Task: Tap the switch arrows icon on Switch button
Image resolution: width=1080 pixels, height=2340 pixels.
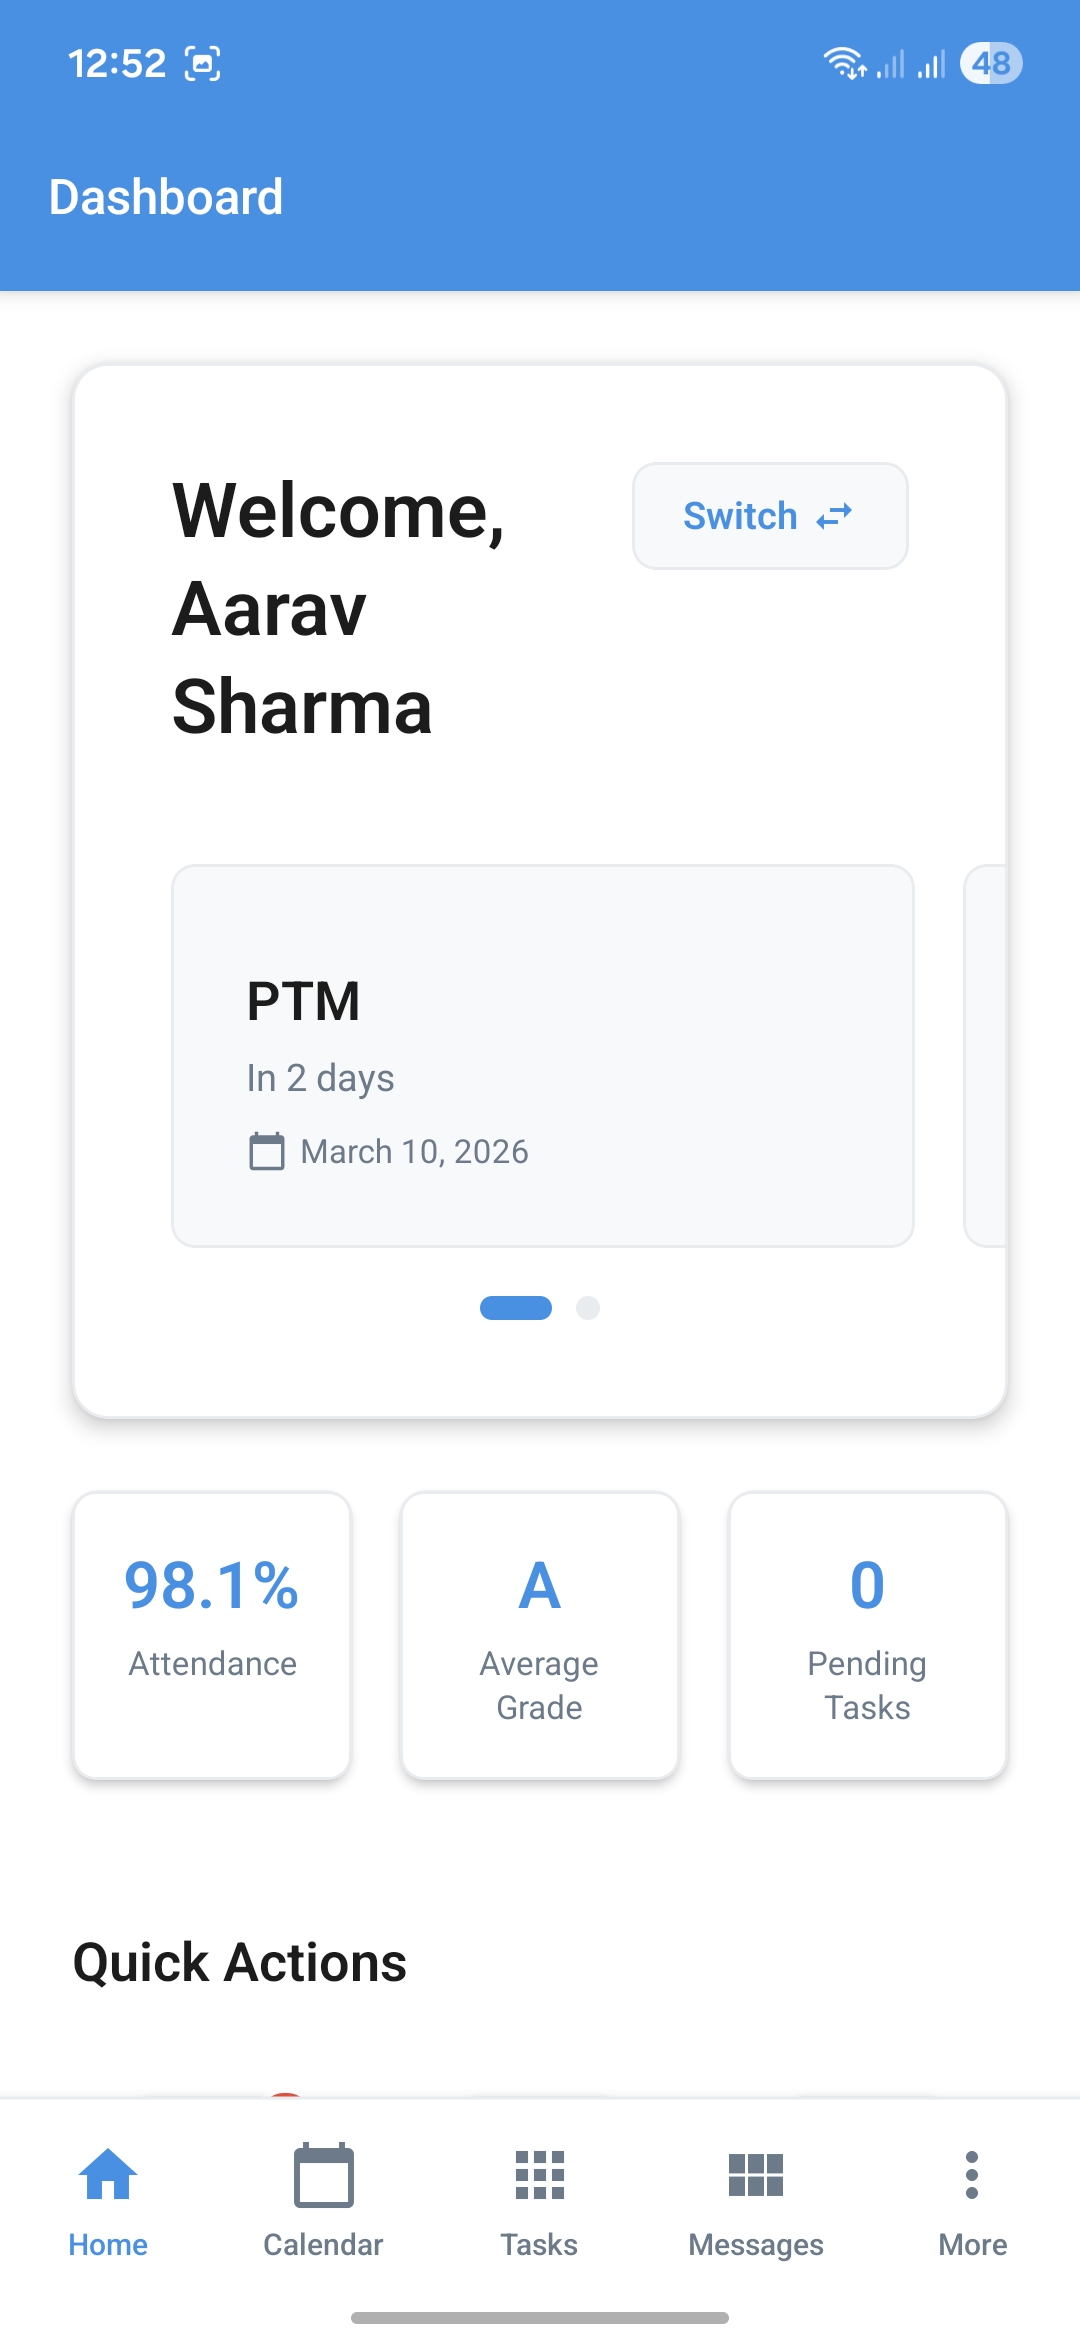Action: tap(834, 516)
